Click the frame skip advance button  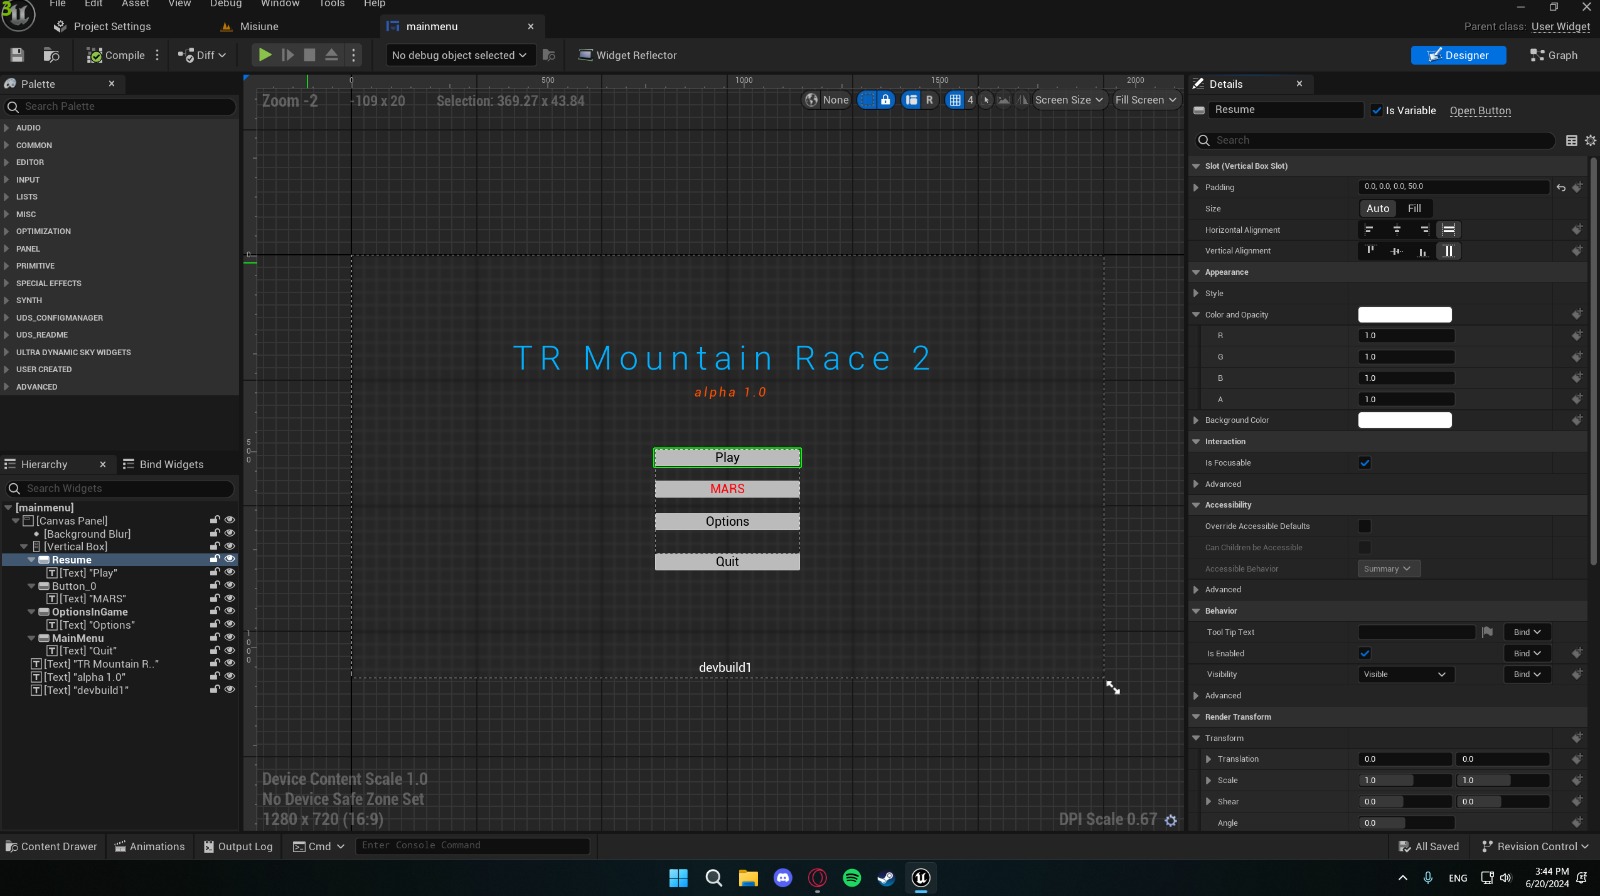[x=288, y=55]
